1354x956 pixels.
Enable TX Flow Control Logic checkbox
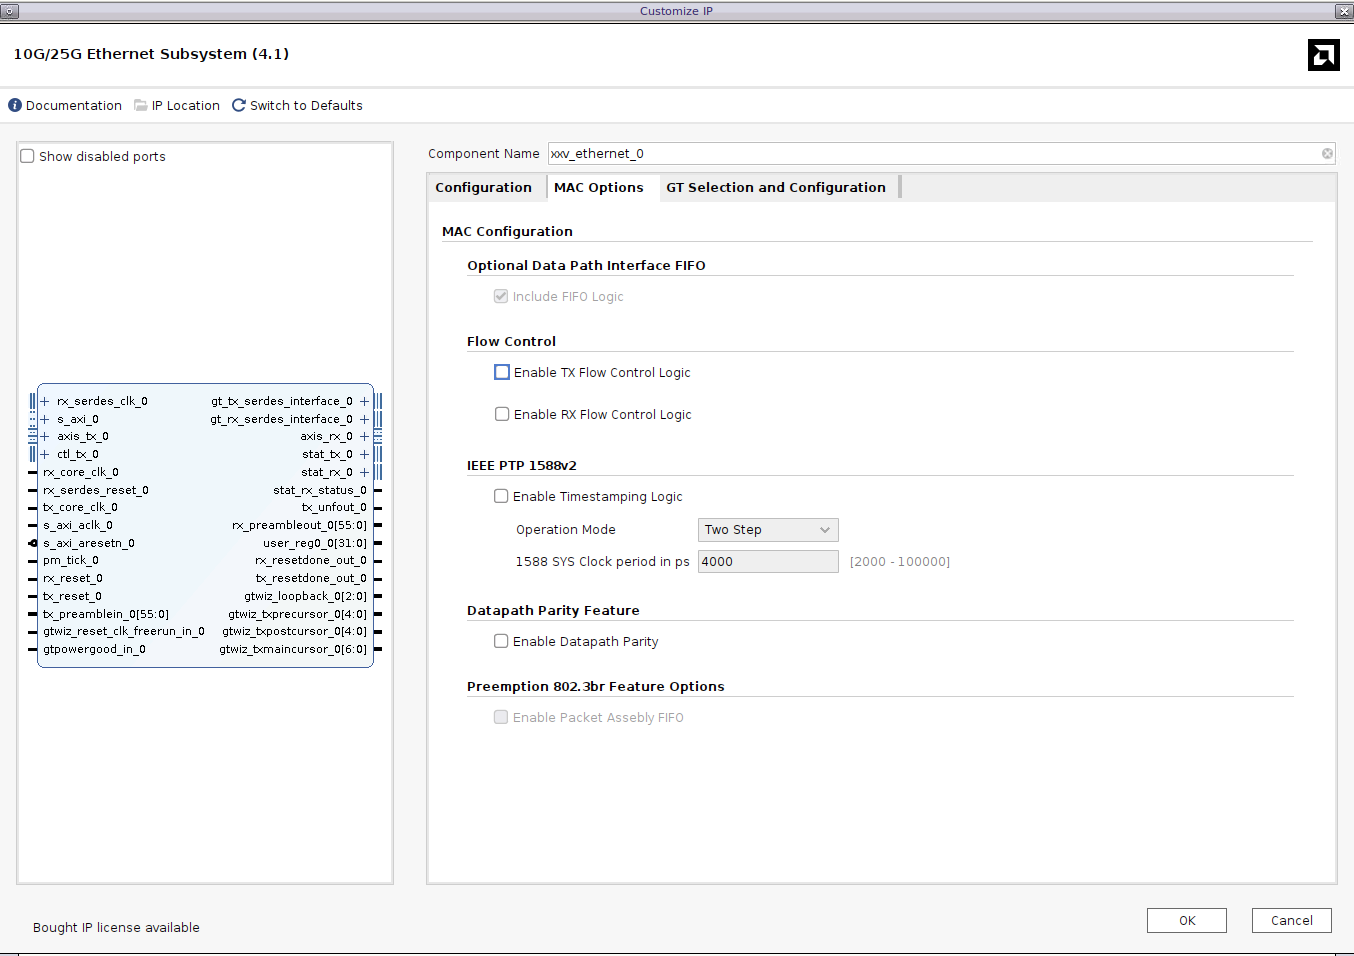tap(502, 372)
